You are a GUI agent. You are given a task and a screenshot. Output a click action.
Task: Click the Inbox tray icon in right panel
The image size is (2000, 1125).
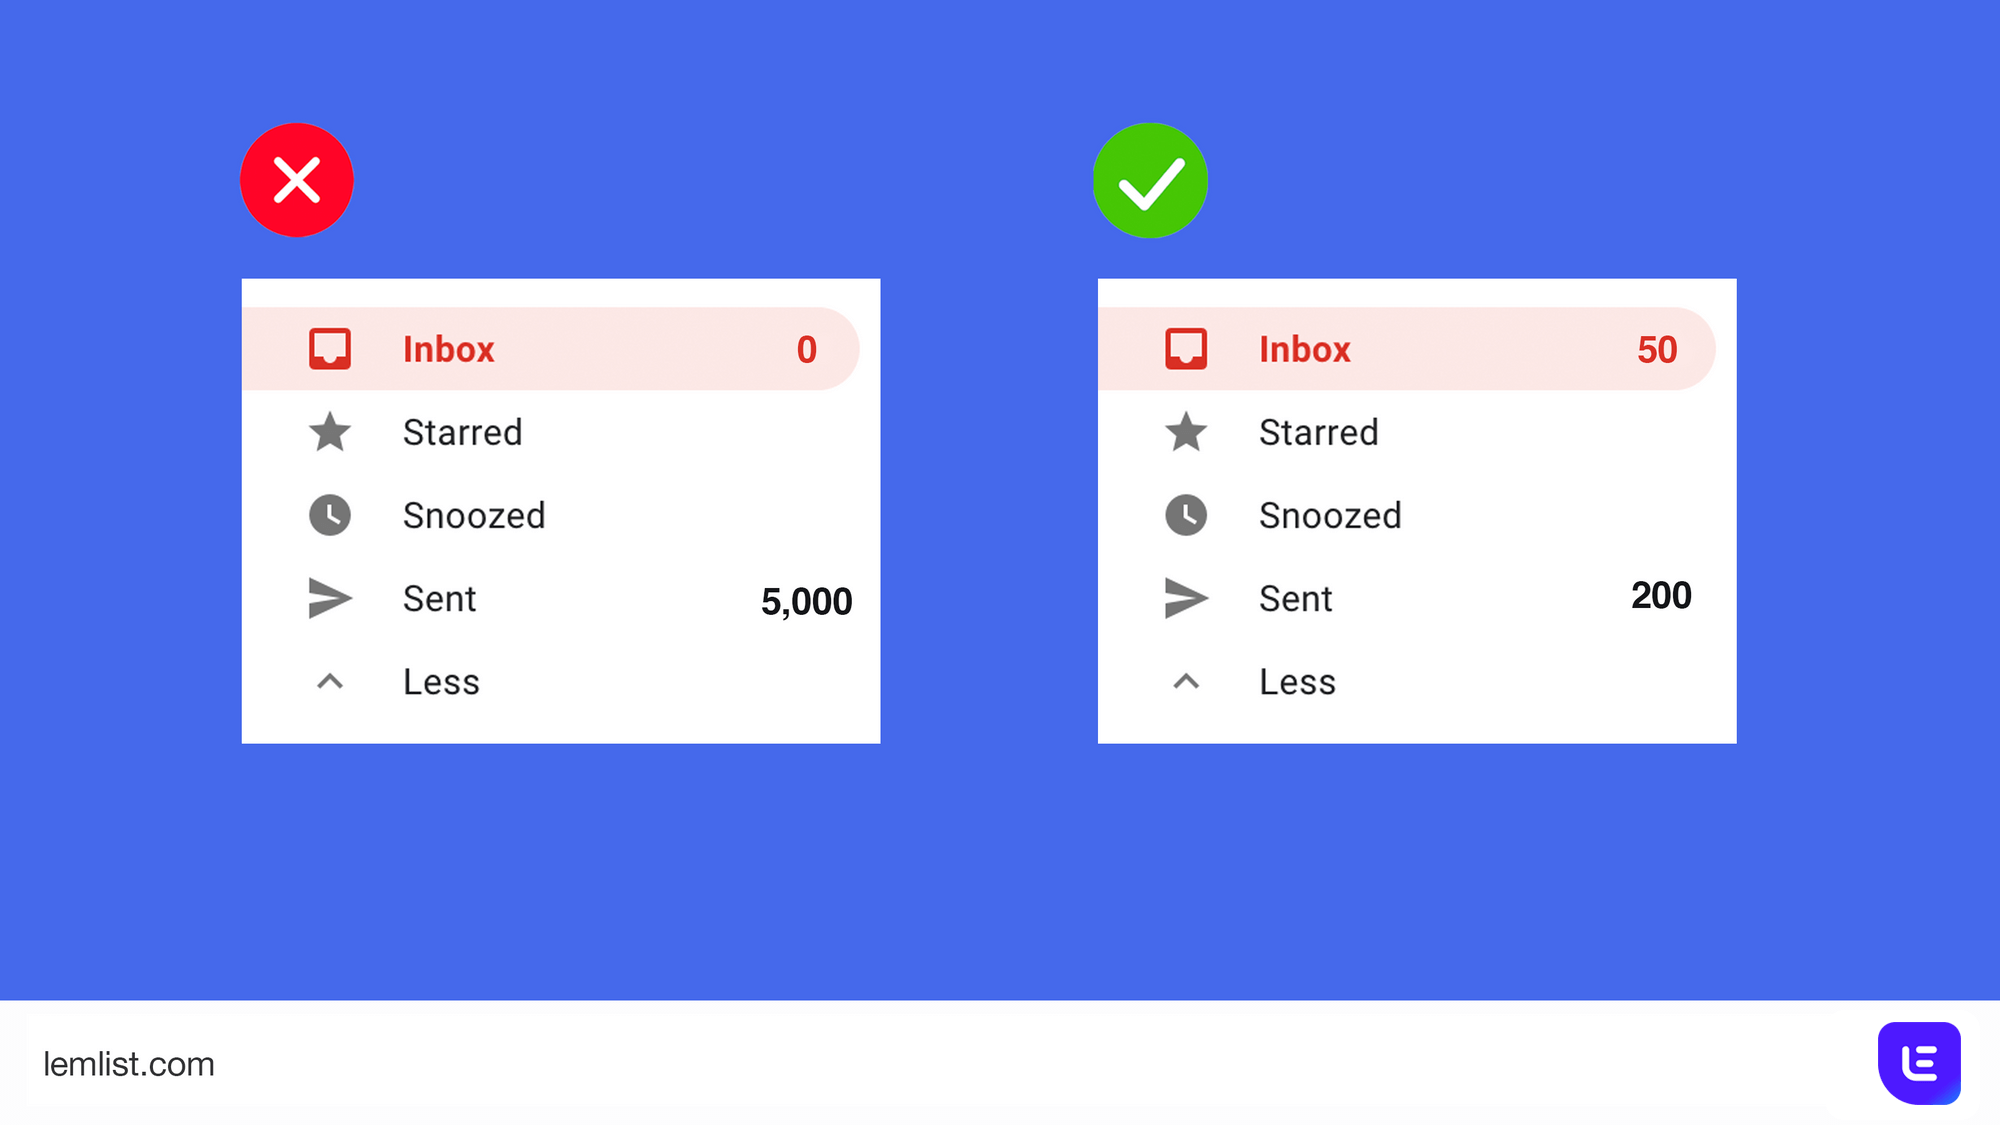(x=1186, y=349)
